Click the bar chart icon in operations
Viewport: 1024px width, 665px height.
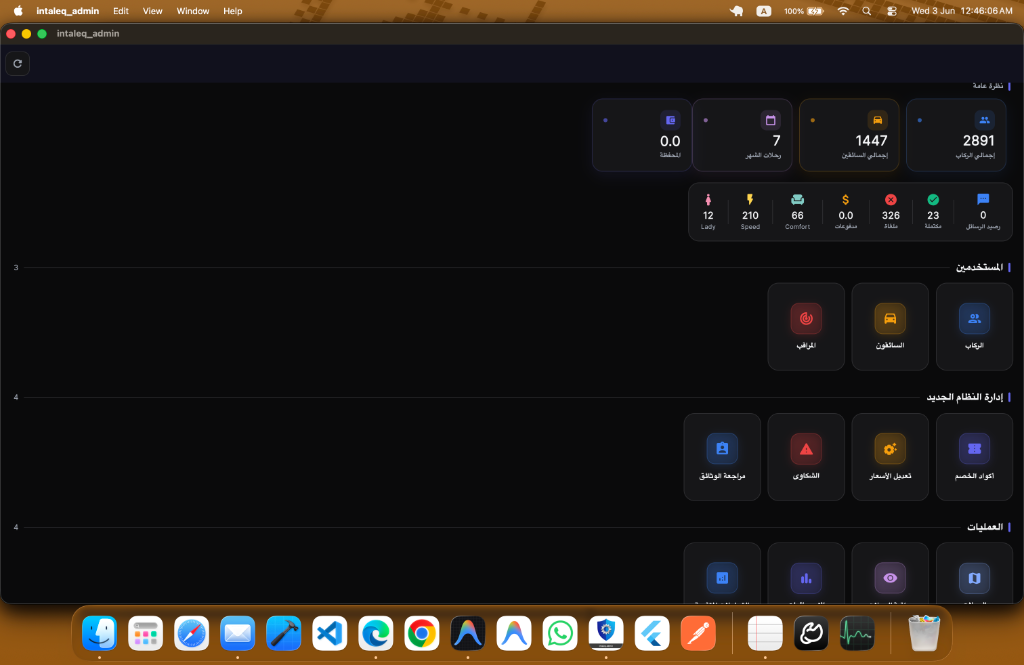tap(806, 578)
